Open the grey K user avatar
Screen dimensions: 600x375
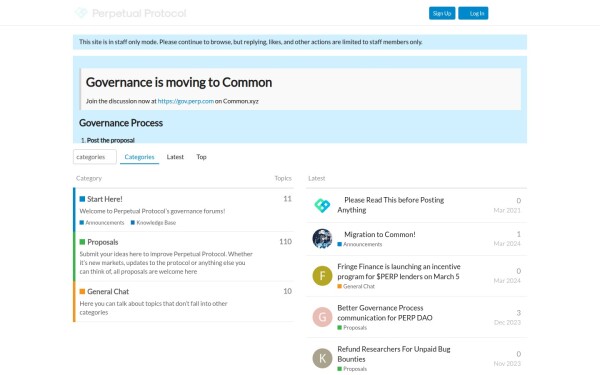point(322,358)
